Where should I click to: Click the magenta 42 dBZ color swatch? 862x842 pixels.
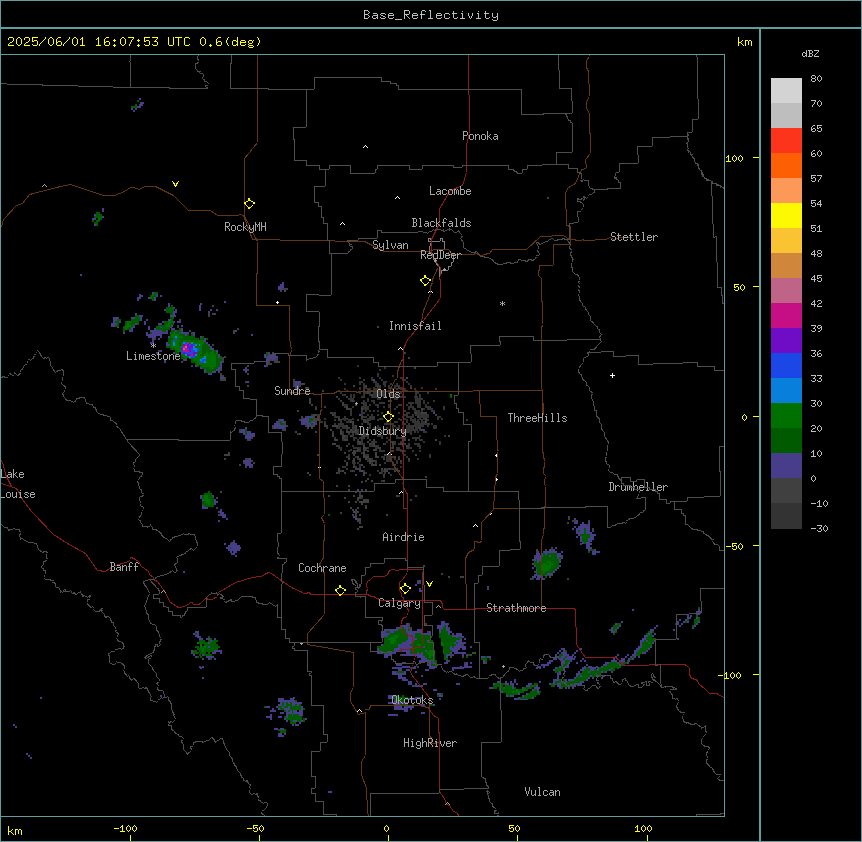[786, 315]
